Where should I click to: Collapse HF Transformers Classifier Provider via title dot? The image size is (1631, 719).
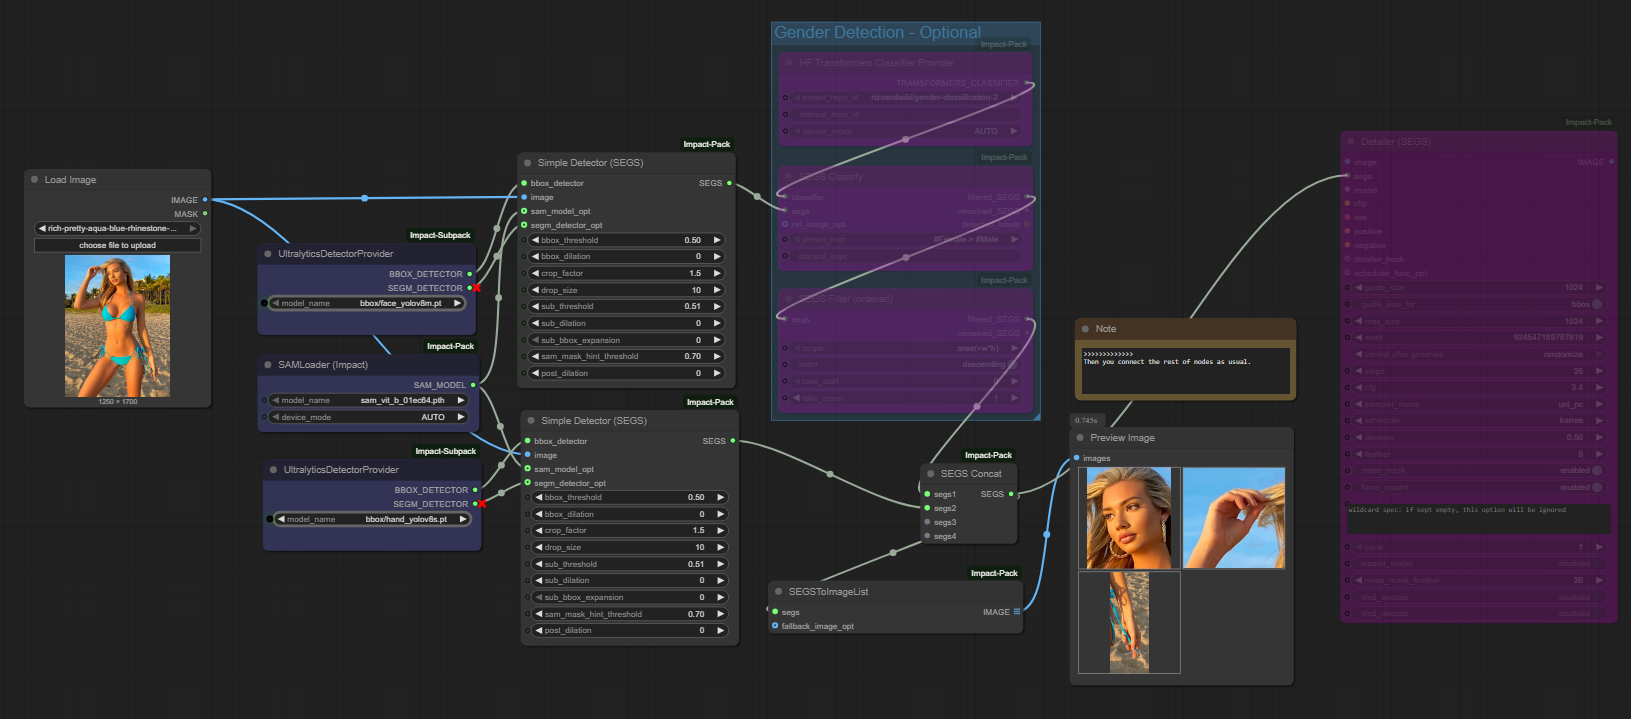tap(789, 63)
